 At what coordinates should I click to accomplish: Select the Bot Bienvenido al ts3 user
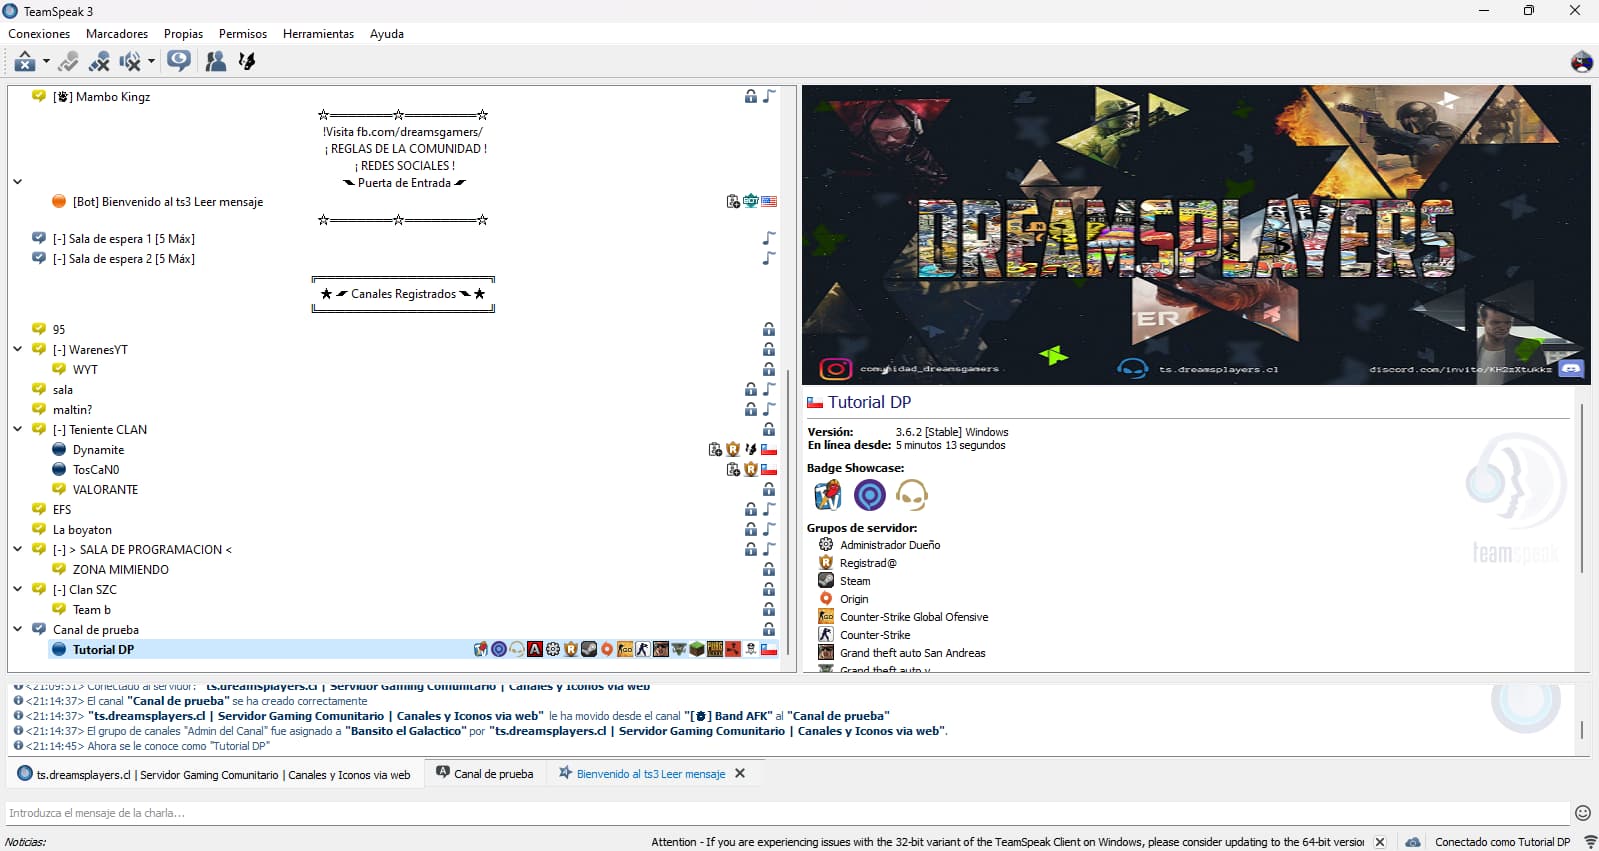[167, 202]
